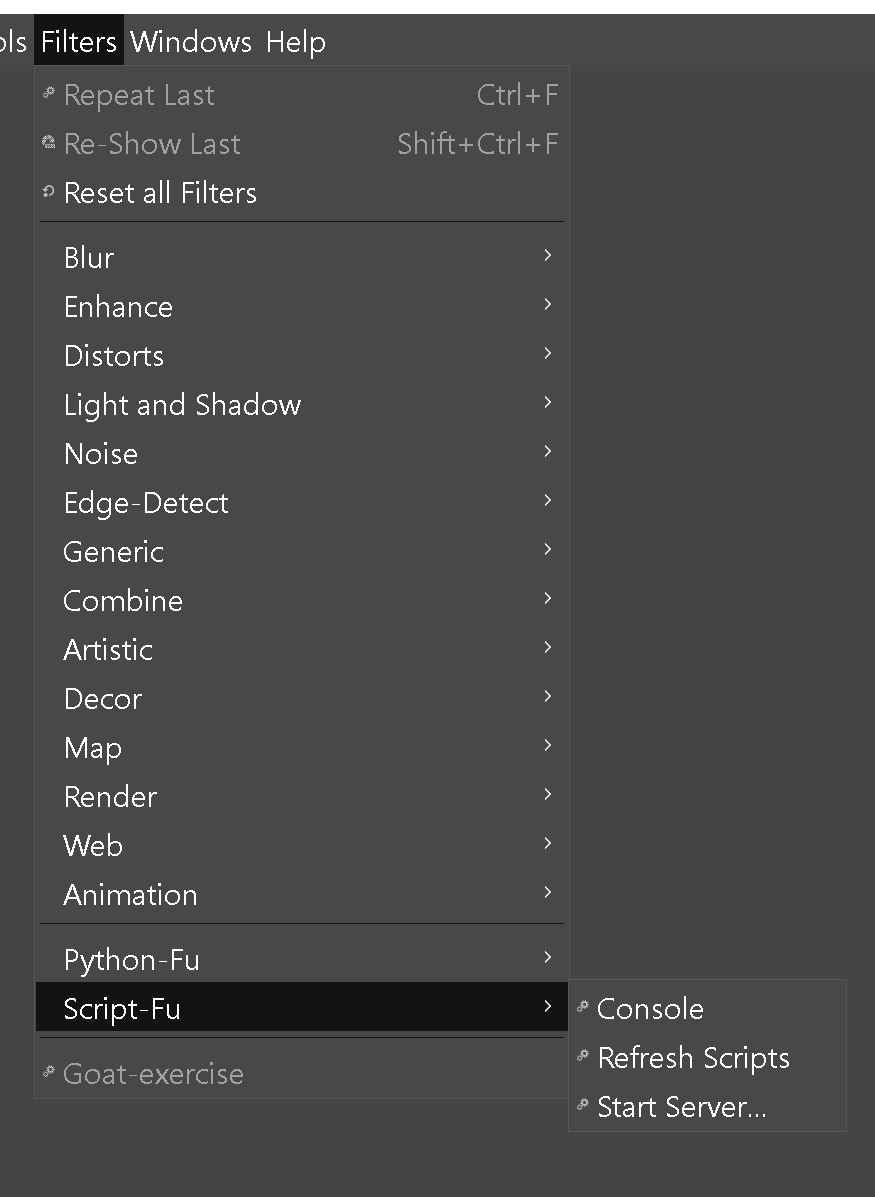Select the Noise filter category
The image size is (875, 1197).
[101, 454]
